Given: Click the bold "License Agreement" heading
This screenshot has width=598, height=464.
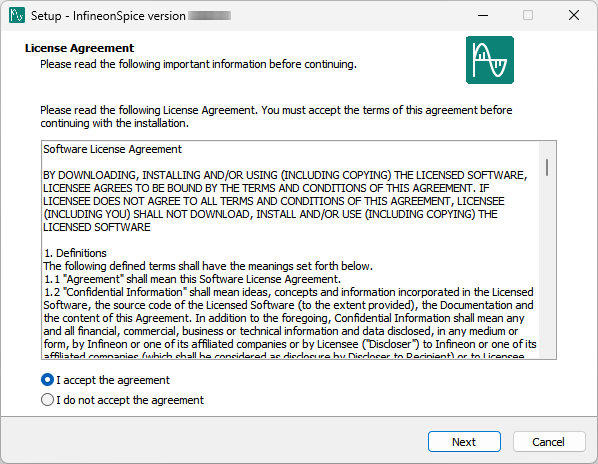Looking at the screenshot, I should click(79, 48).
